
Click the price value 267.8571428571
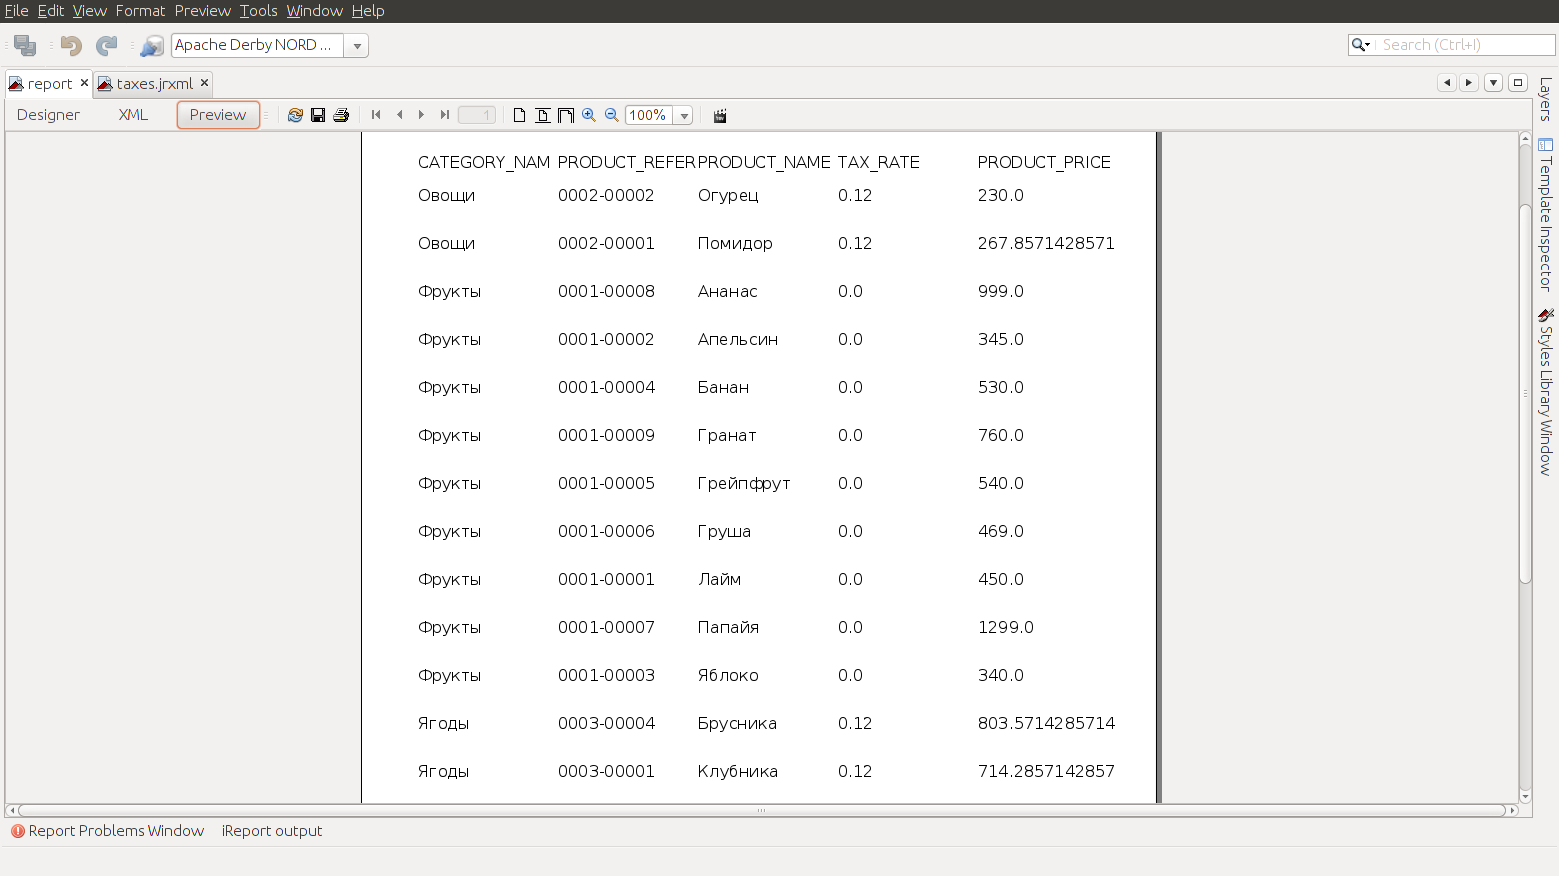coord(1046,243)
